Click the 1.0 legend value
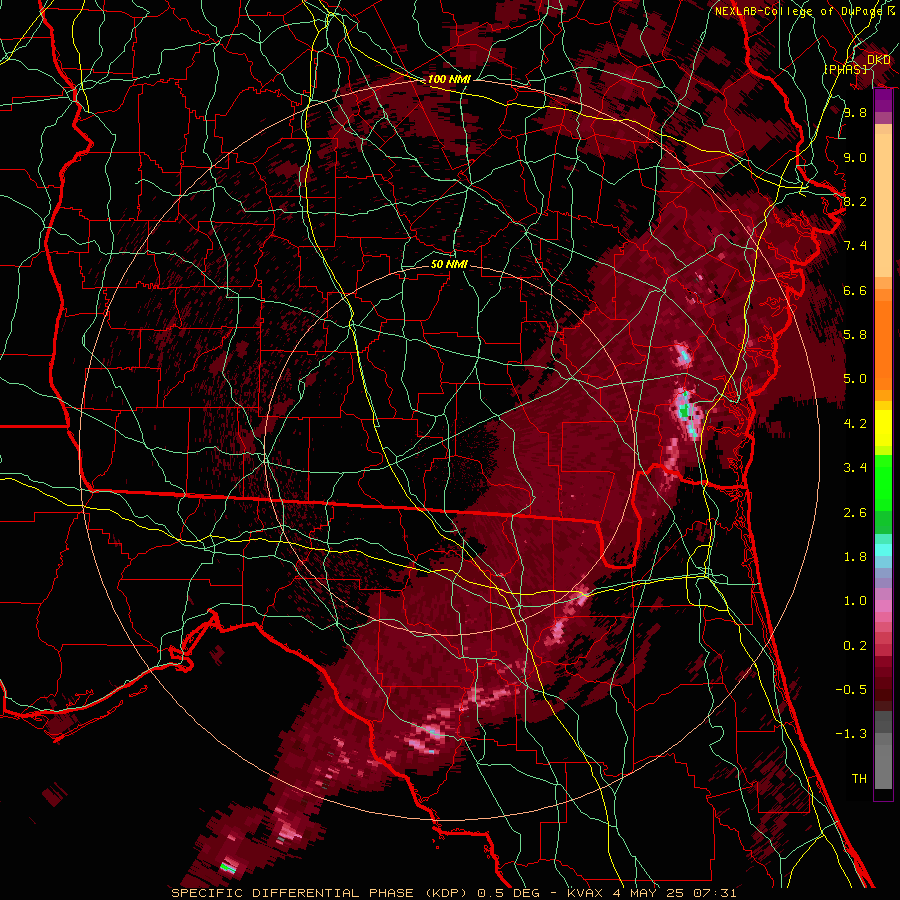The height and width of the screenshot is (900, 900). pos(855,601)
